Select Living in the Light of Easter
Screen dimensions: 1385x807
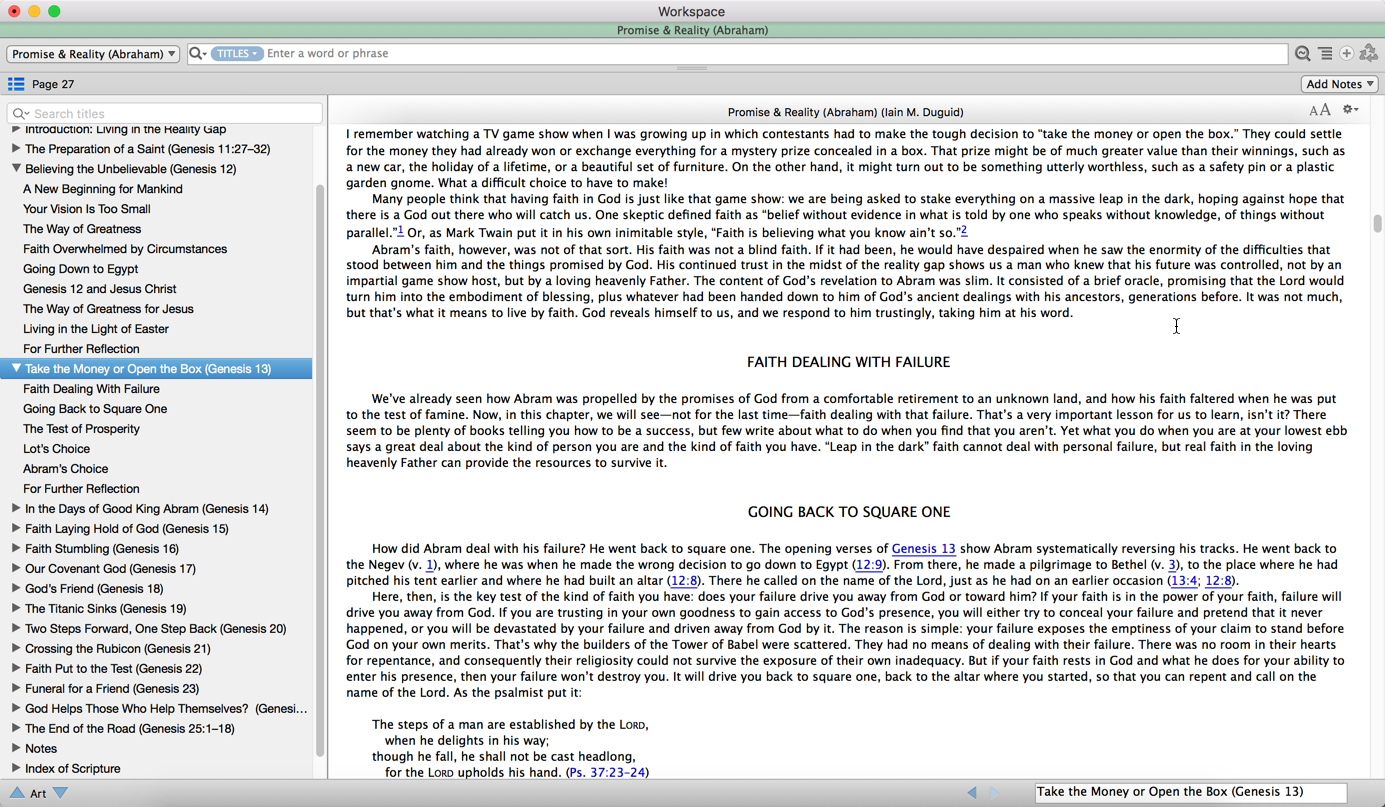[x=96, y=329]
